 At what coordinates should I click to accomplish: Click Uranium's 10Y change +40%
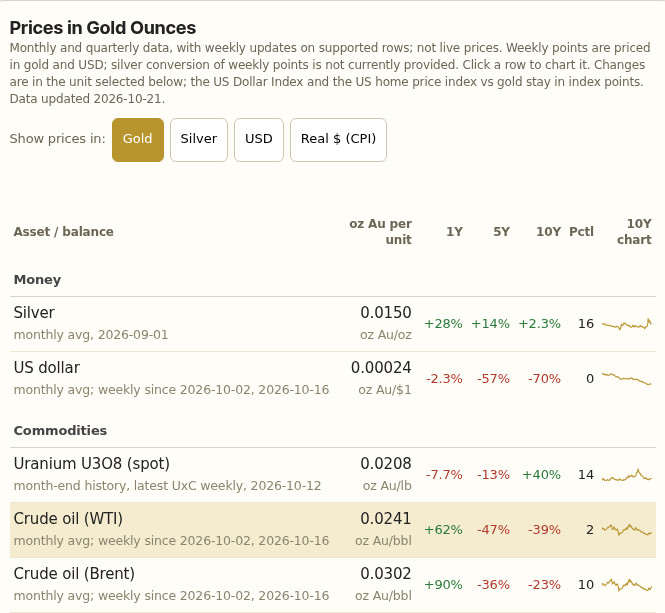(x=541, y=475)
